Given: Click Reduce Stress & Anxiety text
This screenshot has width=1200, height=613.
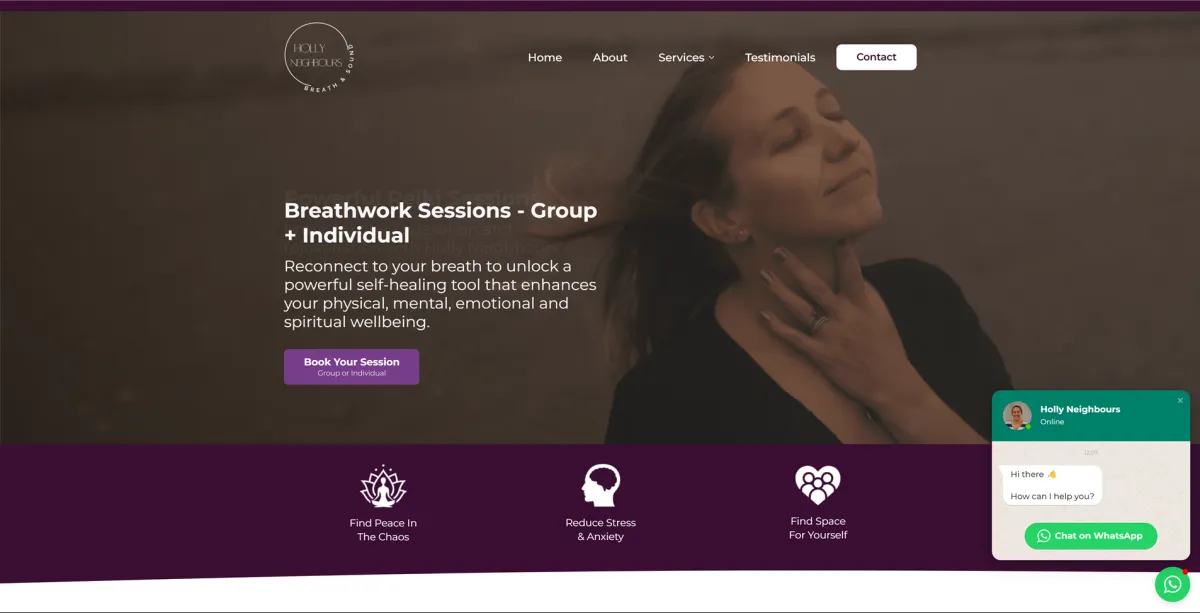Looking at the screenshot, I should [x=601, y=530].
